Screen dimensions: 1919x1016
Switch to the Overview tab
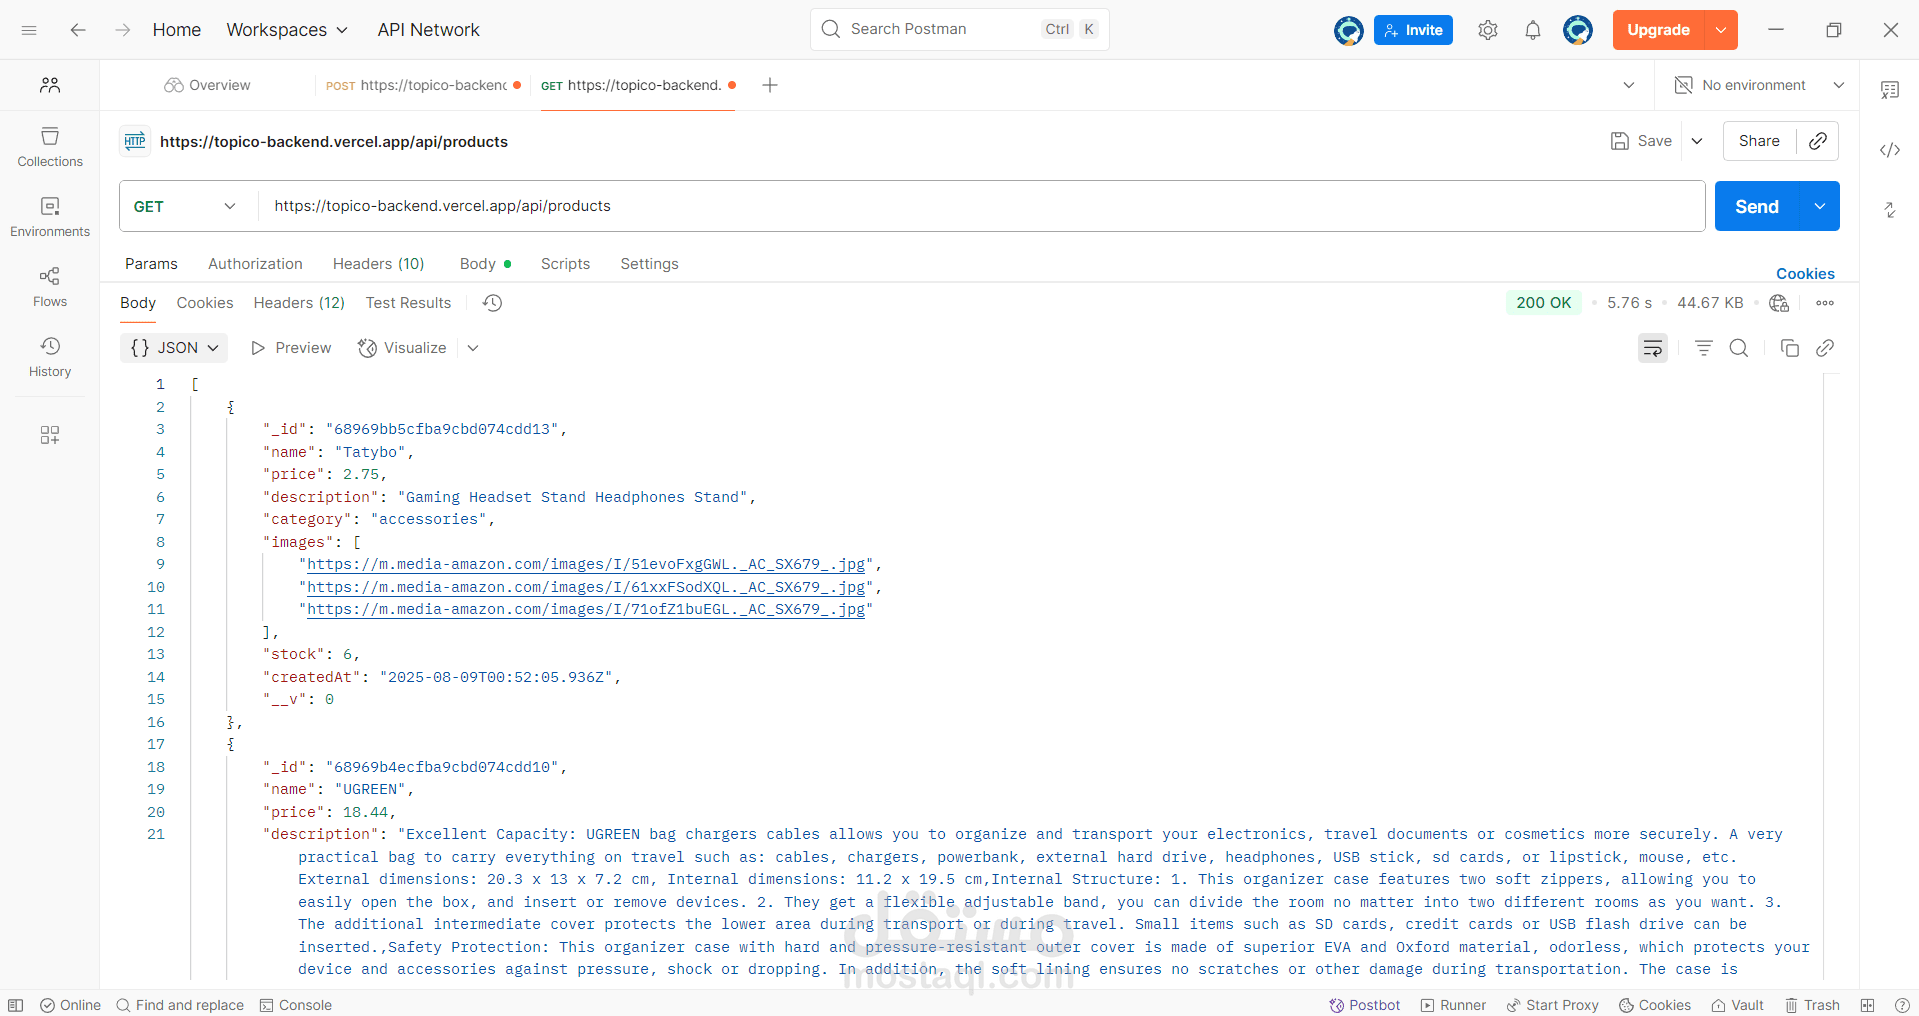click(x=208, y=85)
